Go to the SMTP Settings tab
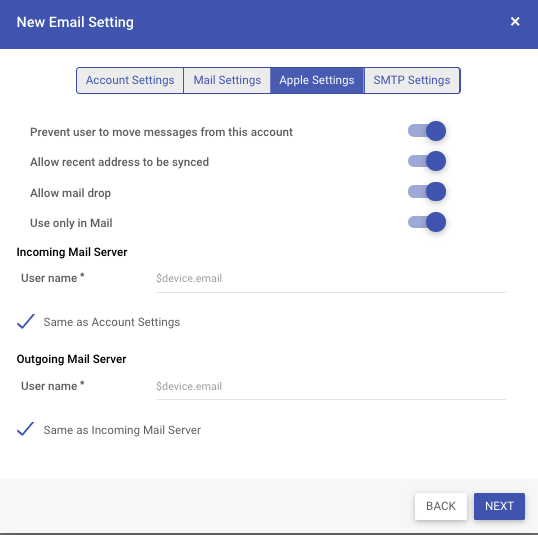The image size is (538, 535). [412, 80]
